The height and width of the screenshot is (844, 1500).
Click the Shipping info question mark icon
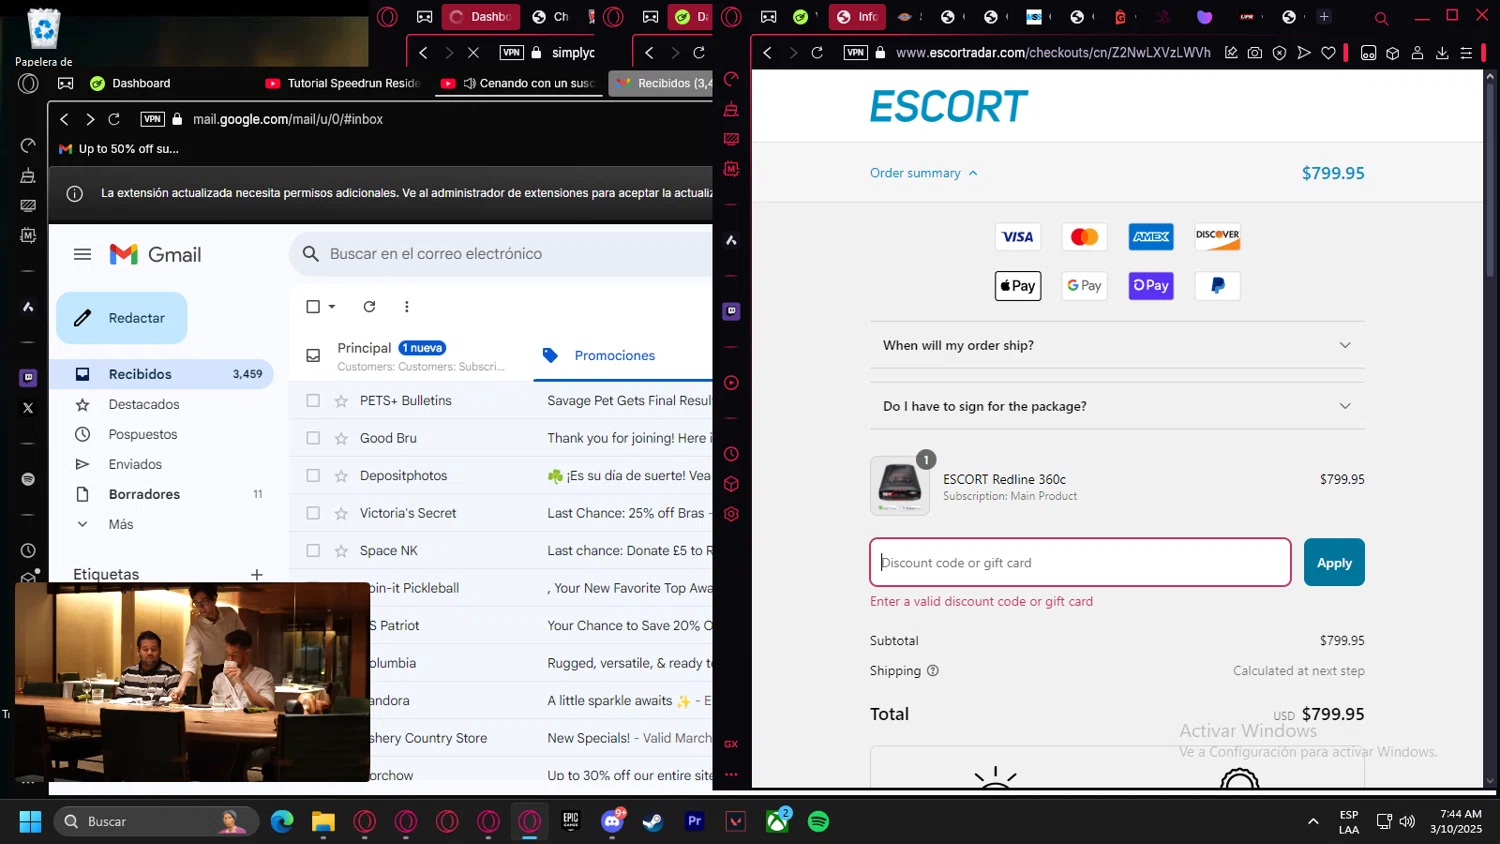click(x=933, y=671)
